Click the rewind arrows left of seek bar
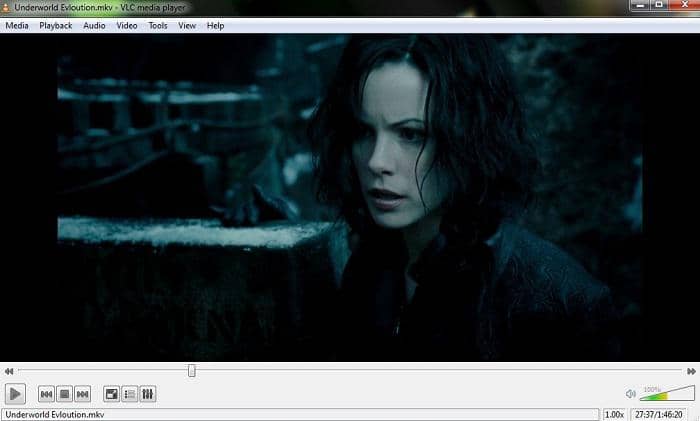The height and width of the screenshot is (421, 700). tap(10, 371)
